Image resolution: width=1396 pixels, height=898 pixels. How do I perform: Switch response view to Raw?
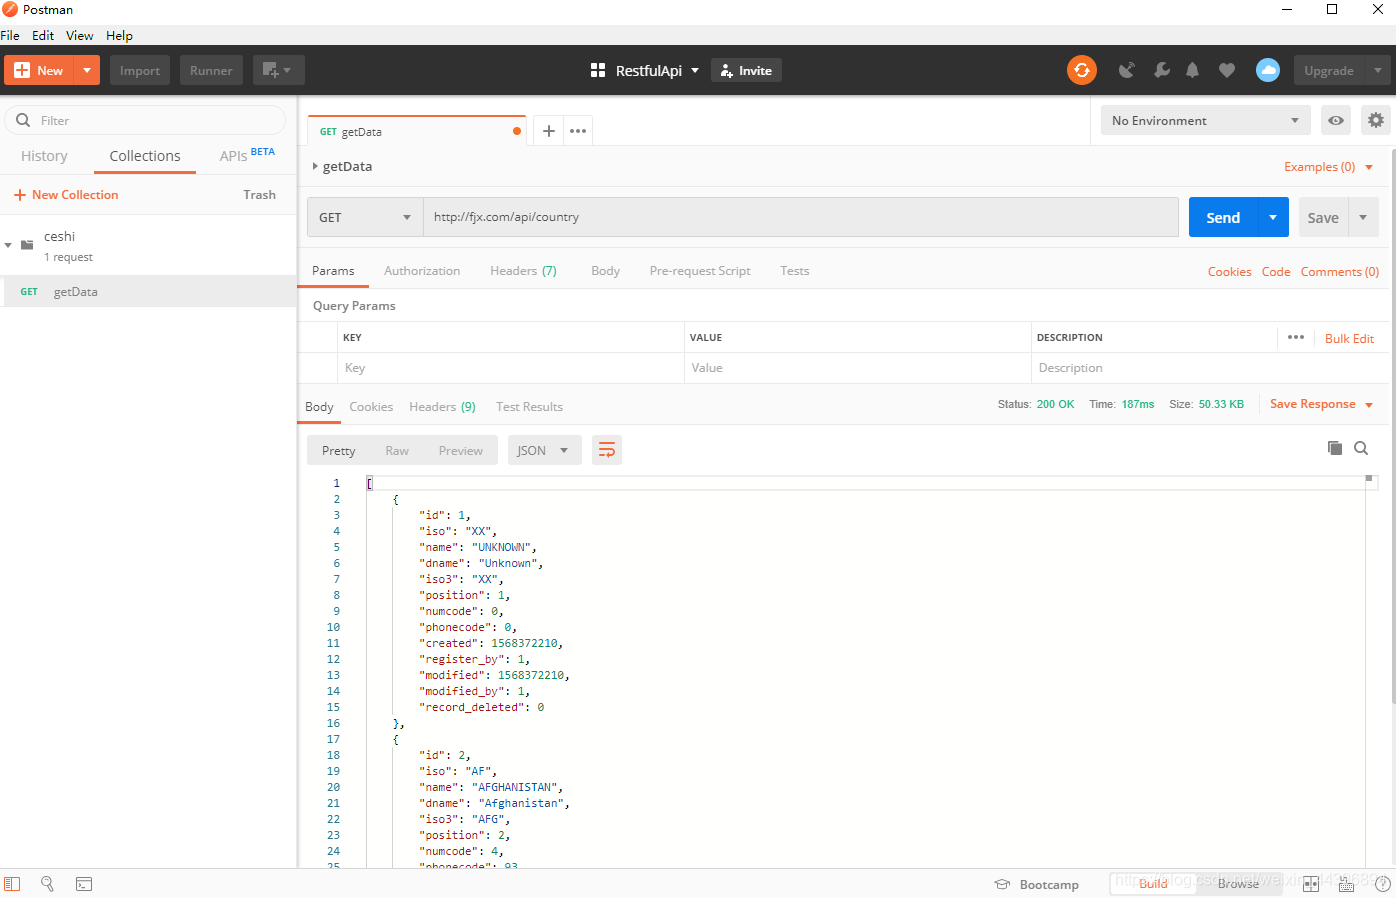click(397, 451)
